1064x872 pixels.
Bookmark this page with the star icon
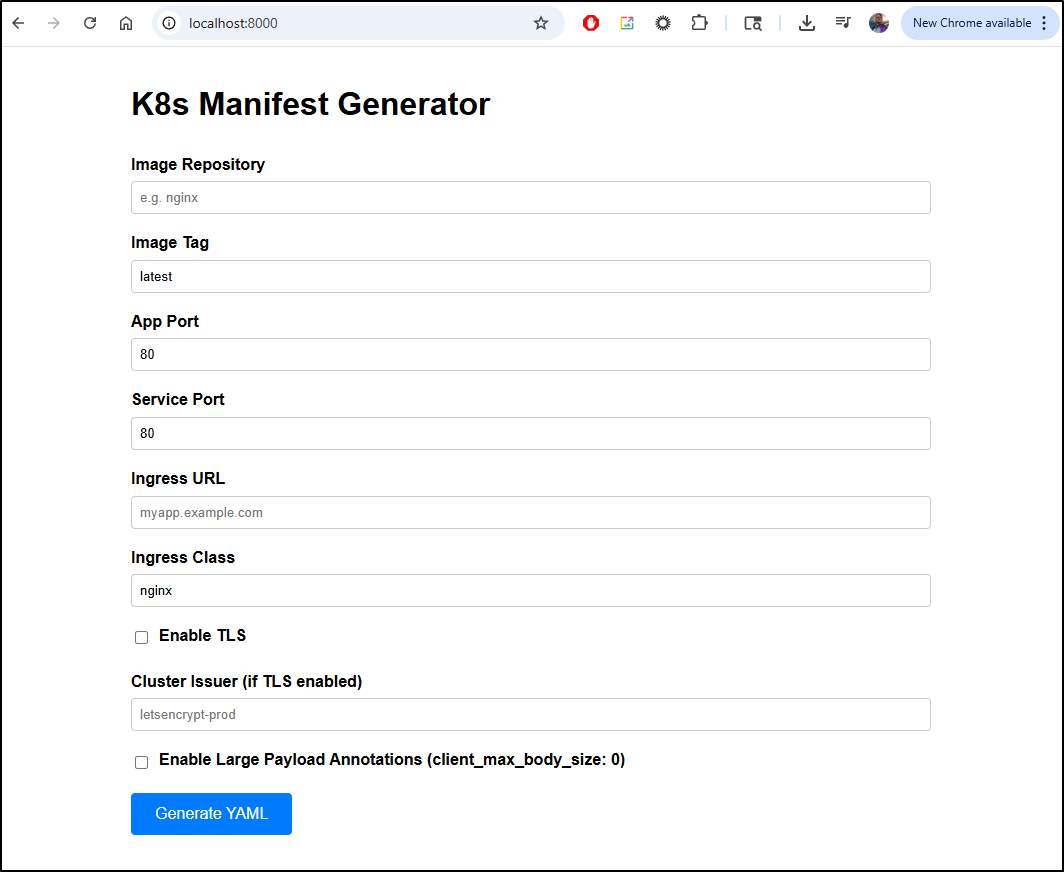[x=541, y=23]
